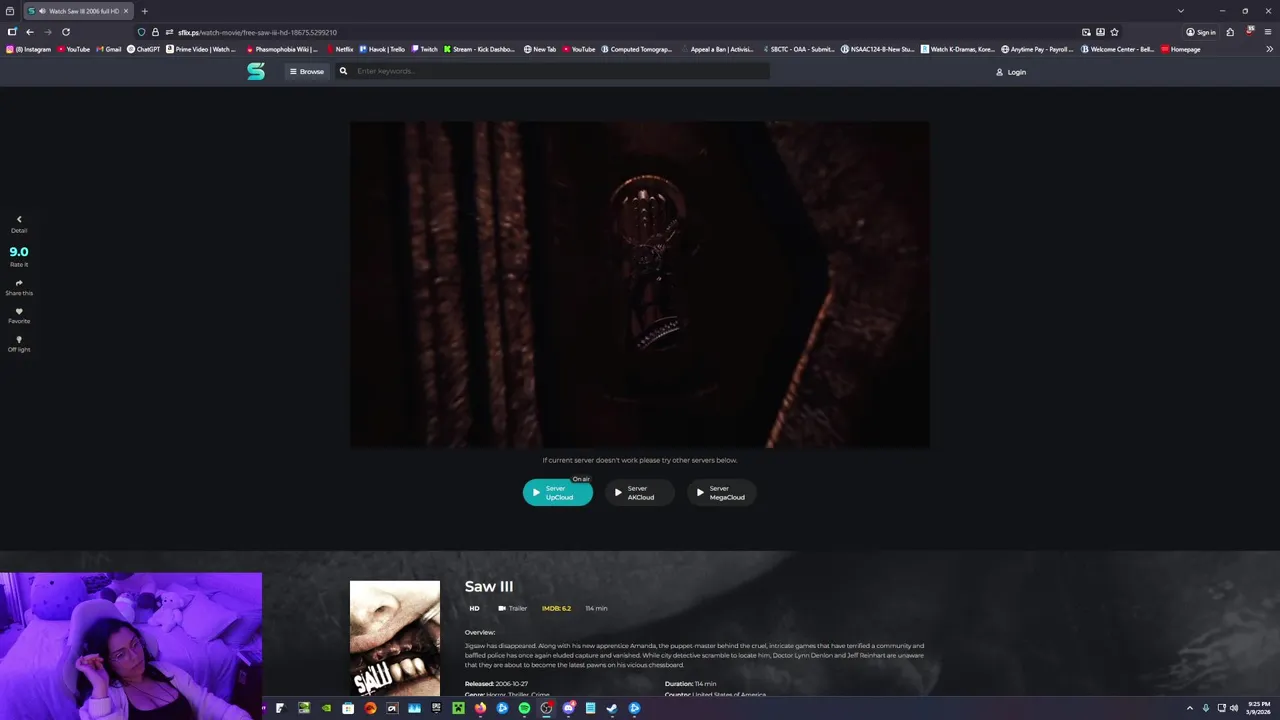Open the Havok | Trello bookmark
Image resolution: width=1280 pixels, height=720 pixels.
click(x=382, y=49)
